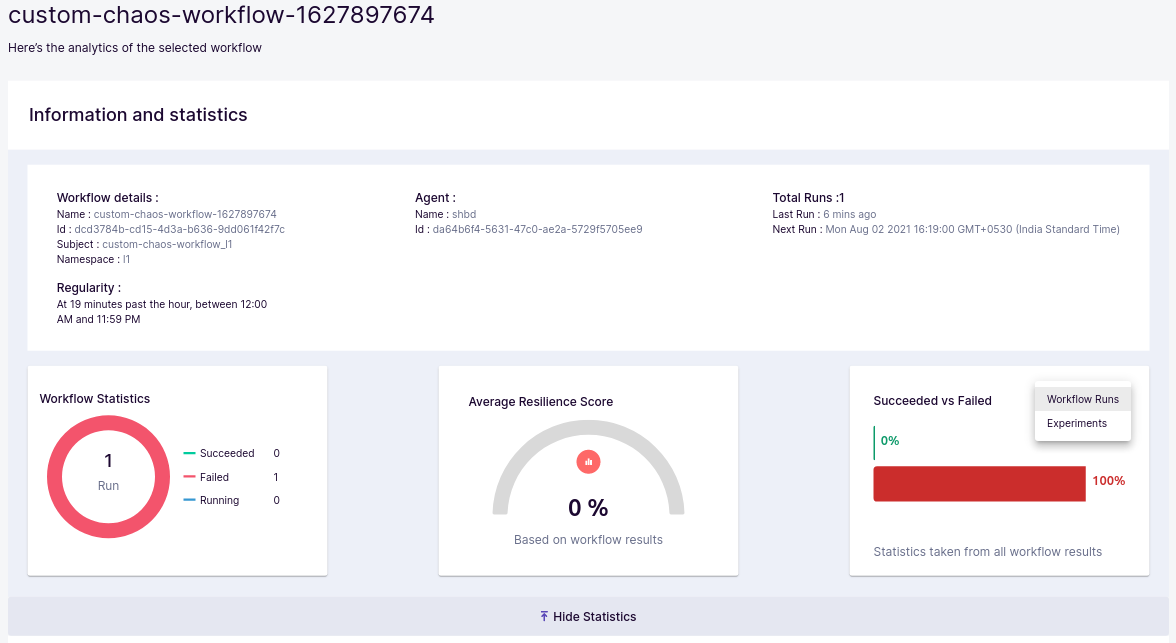Click the subject custom-chaos-workflow_l1
This screenshot has width=1176, height=643.
pos(167,244)
